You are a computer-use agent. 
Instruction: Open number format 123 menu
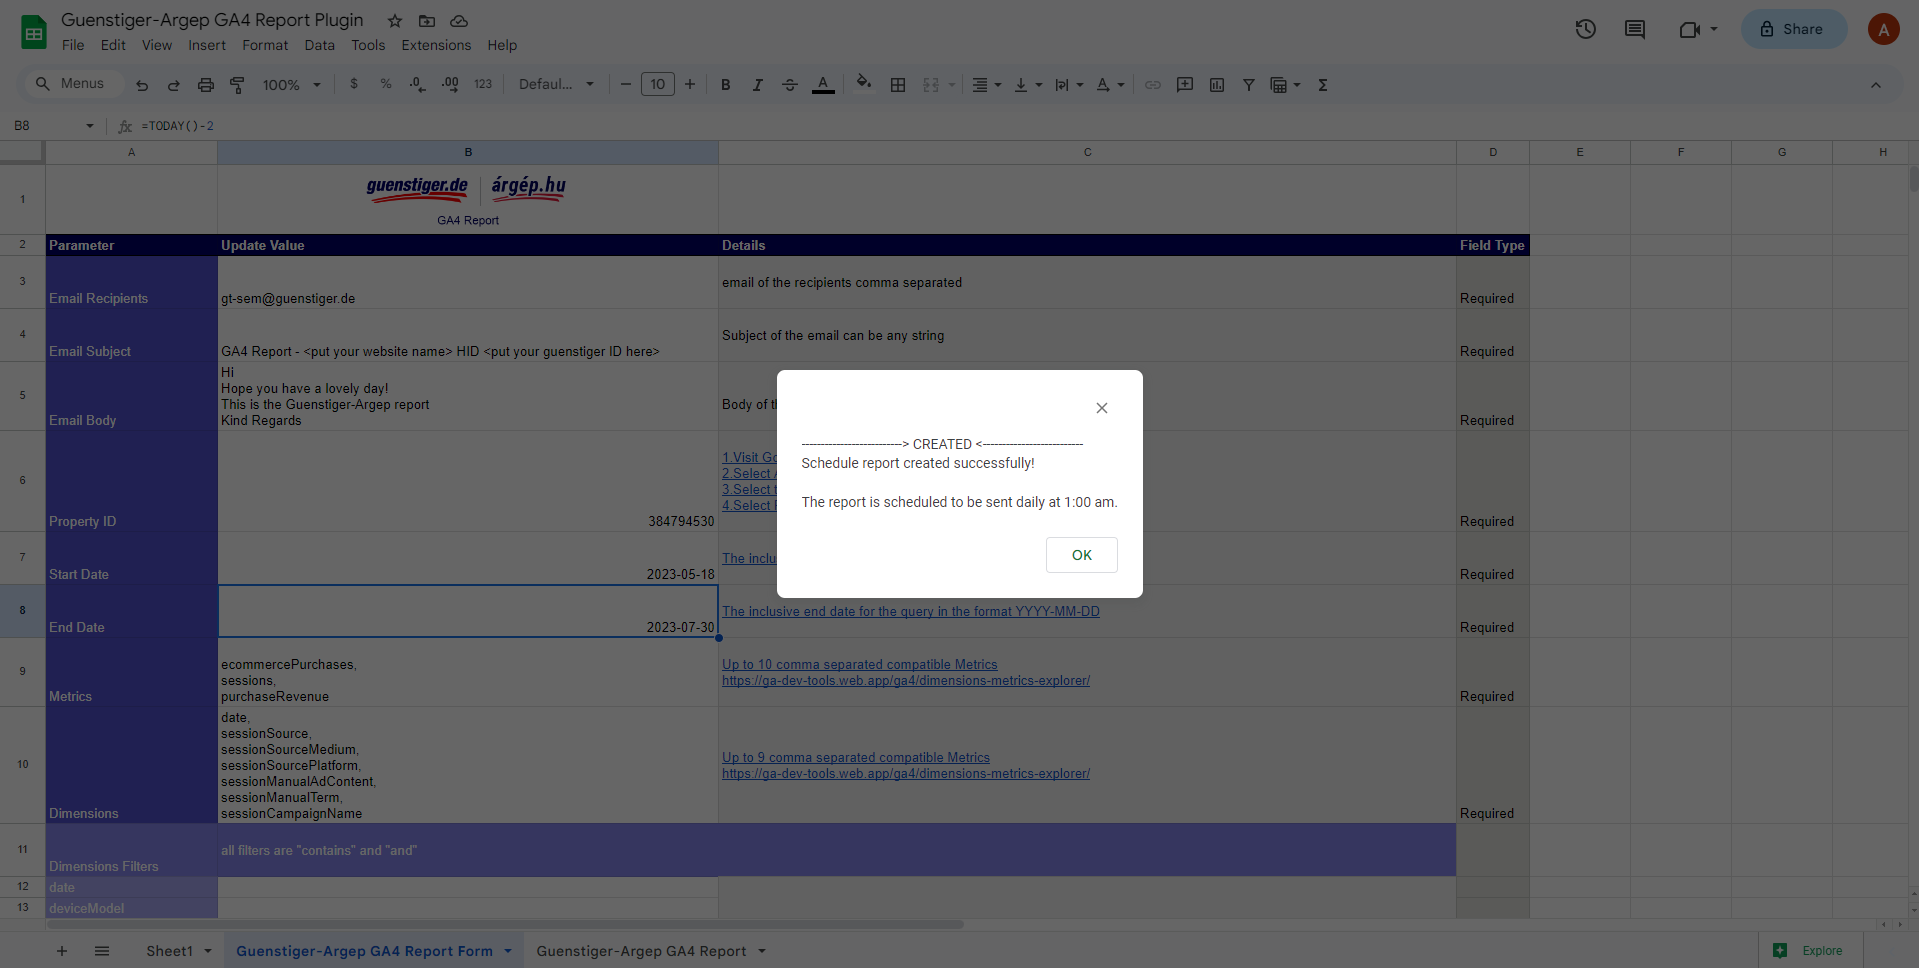click(x=483, y=85)
